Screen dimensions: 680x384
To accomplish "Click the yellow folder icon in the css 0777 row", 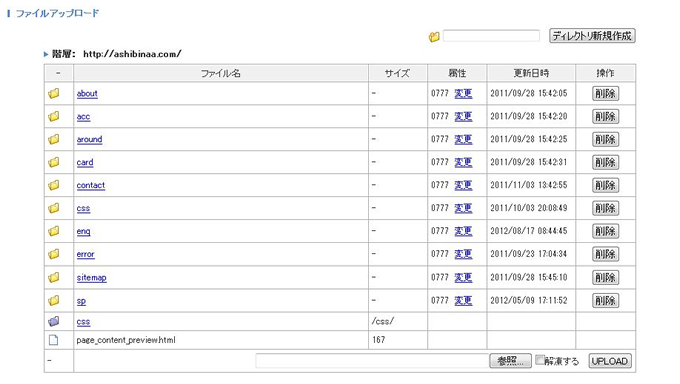I will 54,208.
